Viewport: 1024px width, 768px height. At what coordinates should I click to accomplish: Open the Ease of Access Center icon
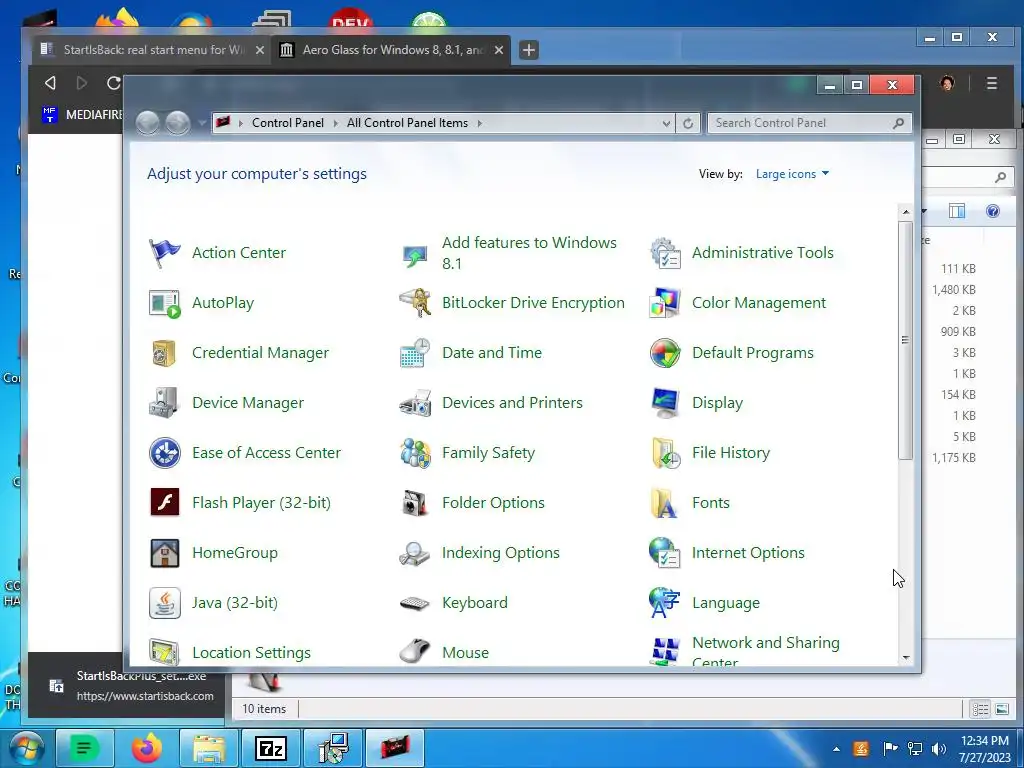(x=164, y=453)
